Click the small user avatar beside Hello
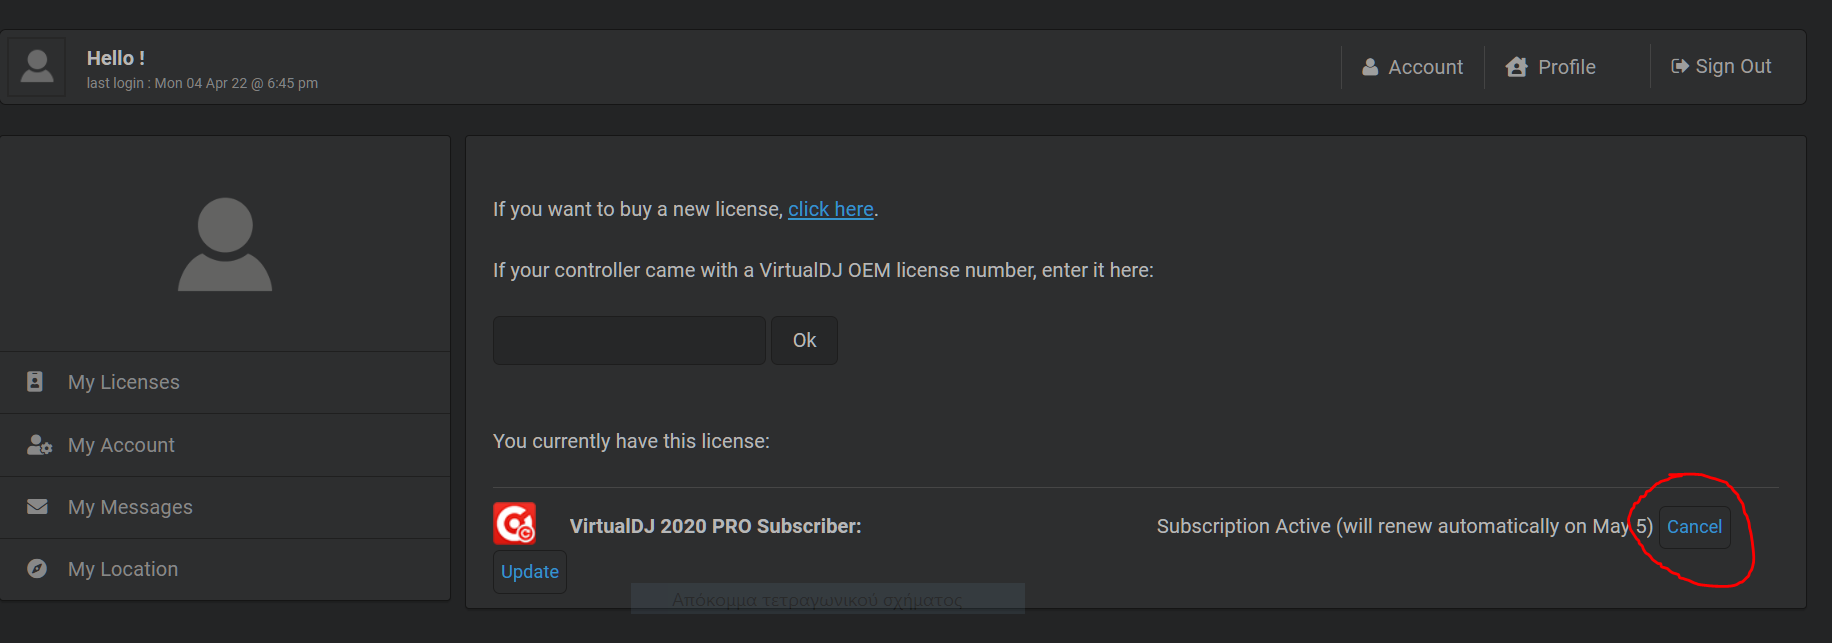Screen dimensions: 1832x643 click(x=37, y=67)
